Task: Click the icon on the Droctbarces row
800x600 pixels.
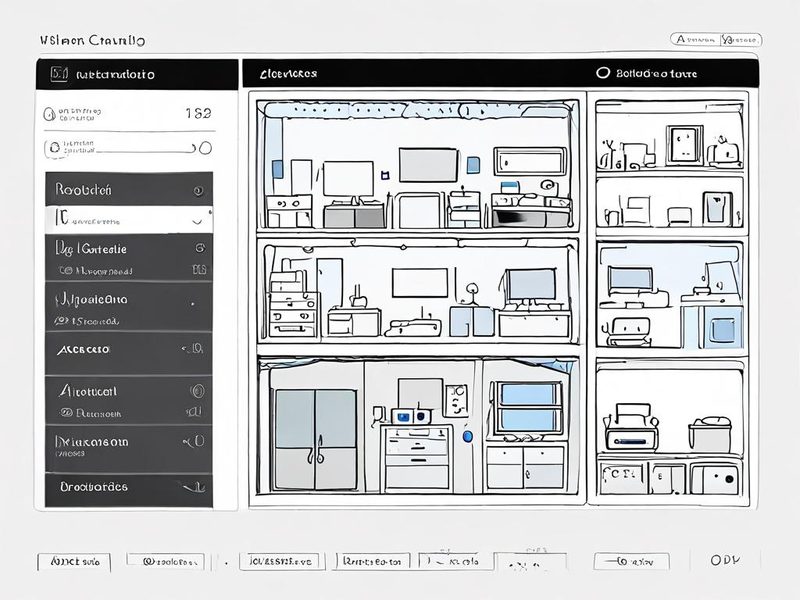Action: [193, 487]
